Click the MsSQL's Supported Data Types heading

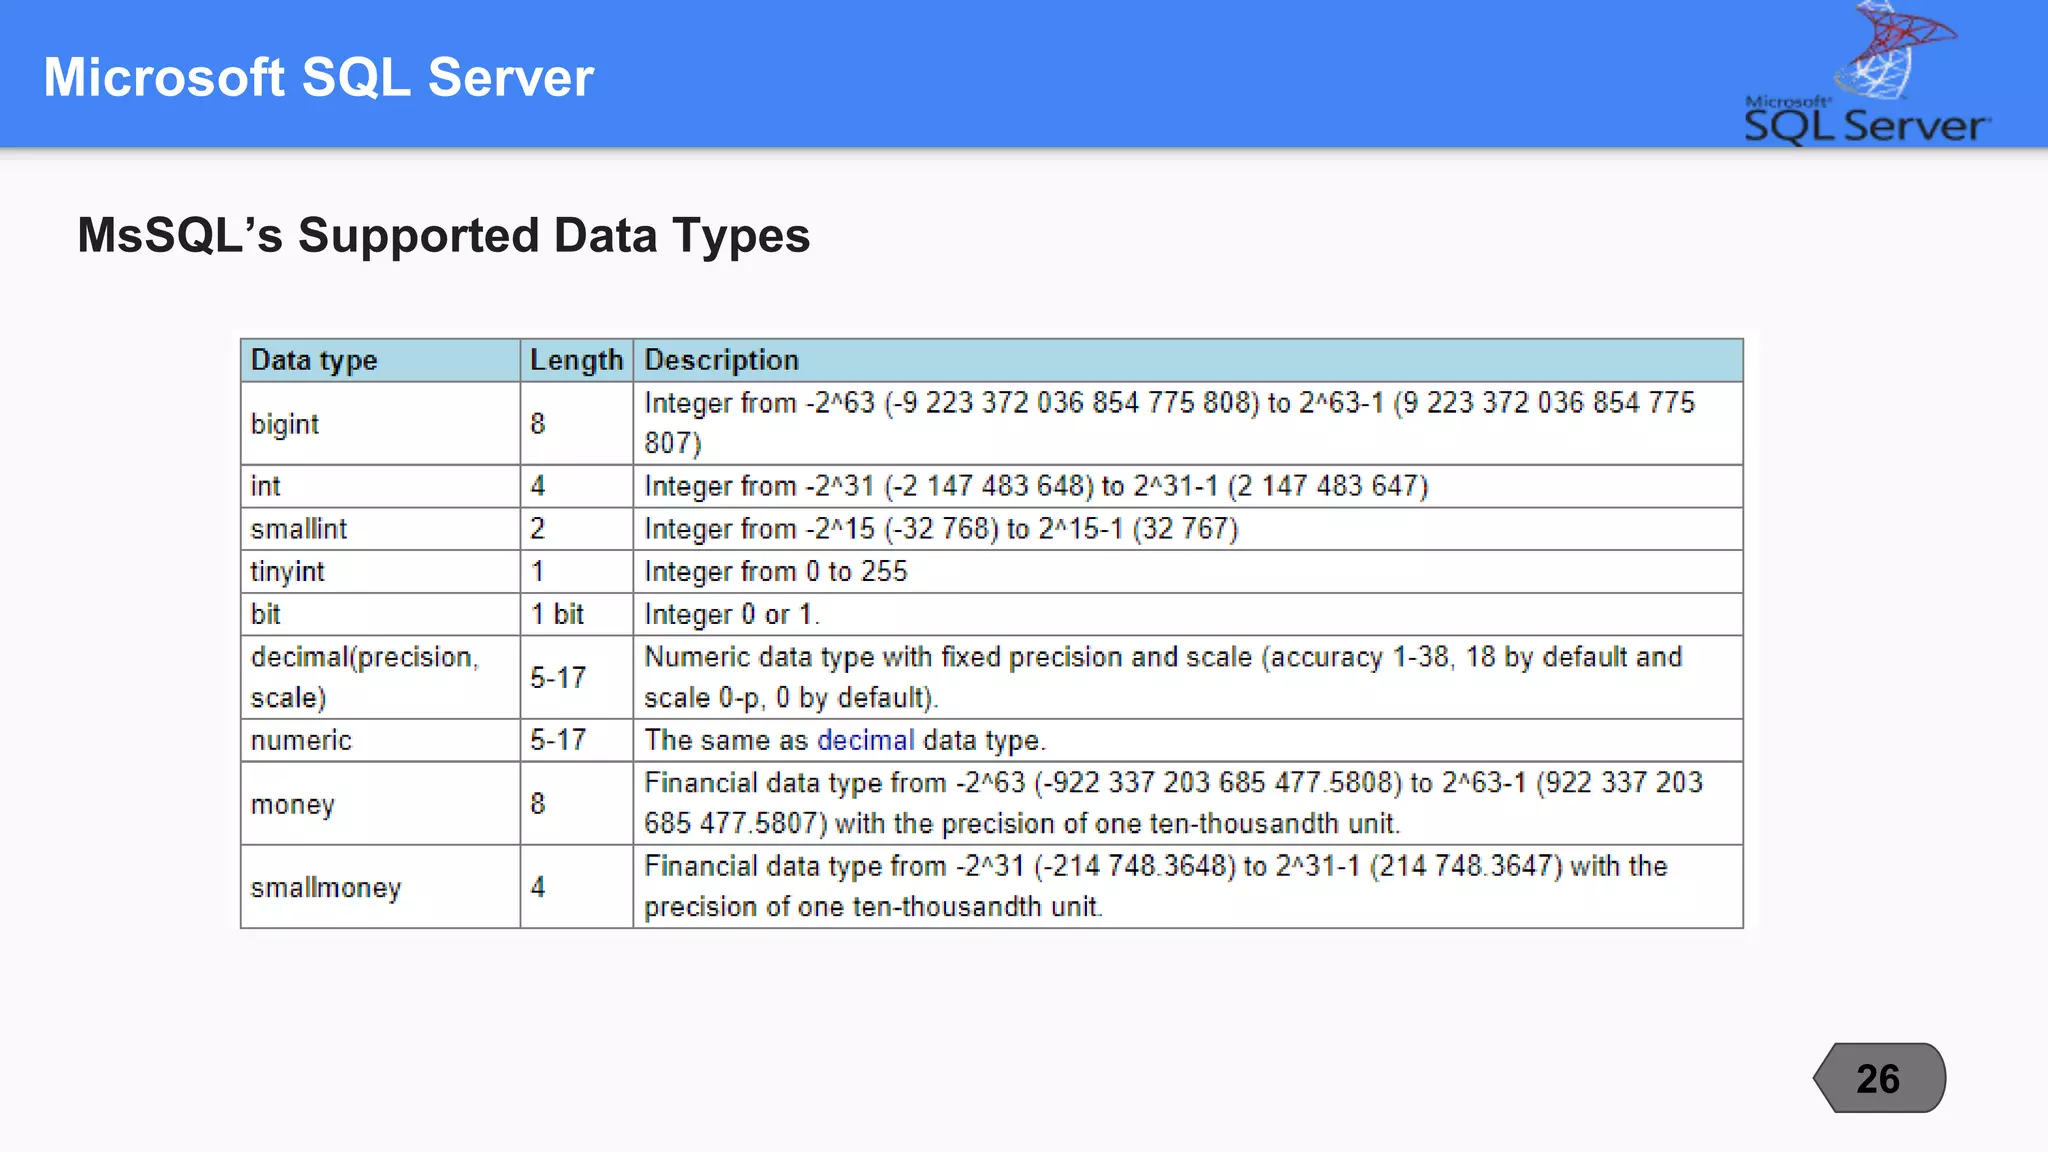[443, 236]
